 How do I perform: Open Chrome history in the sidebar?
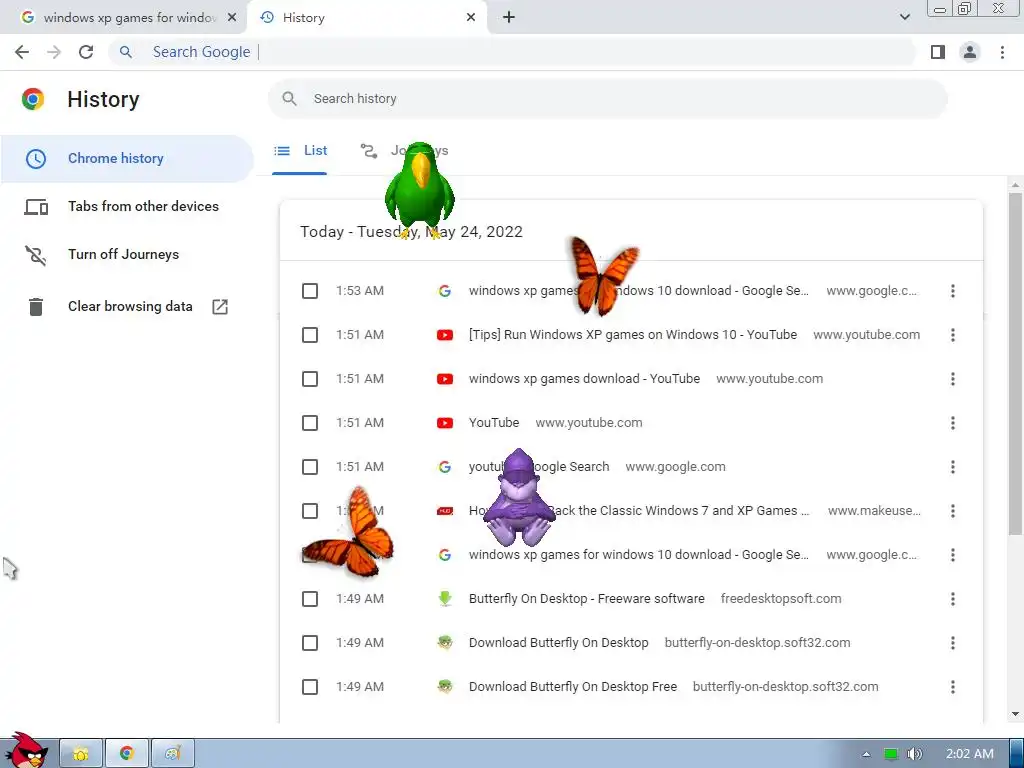point(127,159)
